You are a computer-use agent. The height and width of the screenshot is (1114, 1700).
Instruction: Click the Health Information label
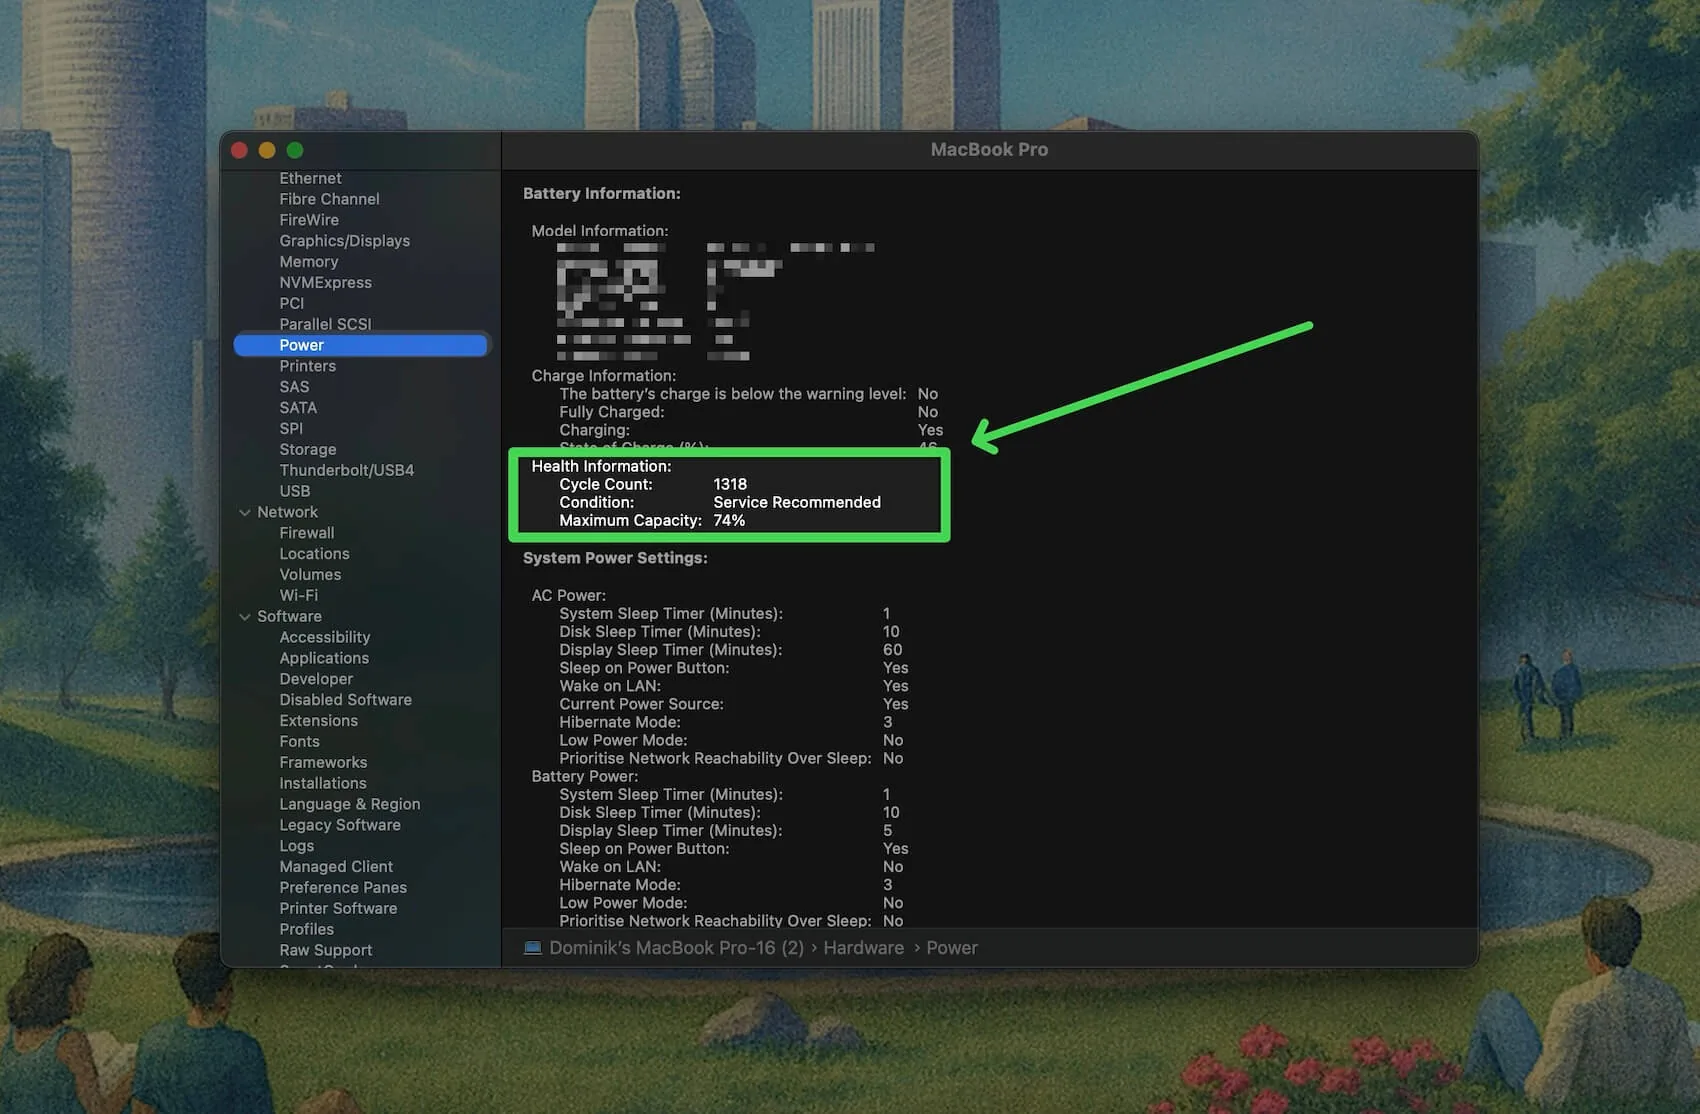(x=601, y=466)
